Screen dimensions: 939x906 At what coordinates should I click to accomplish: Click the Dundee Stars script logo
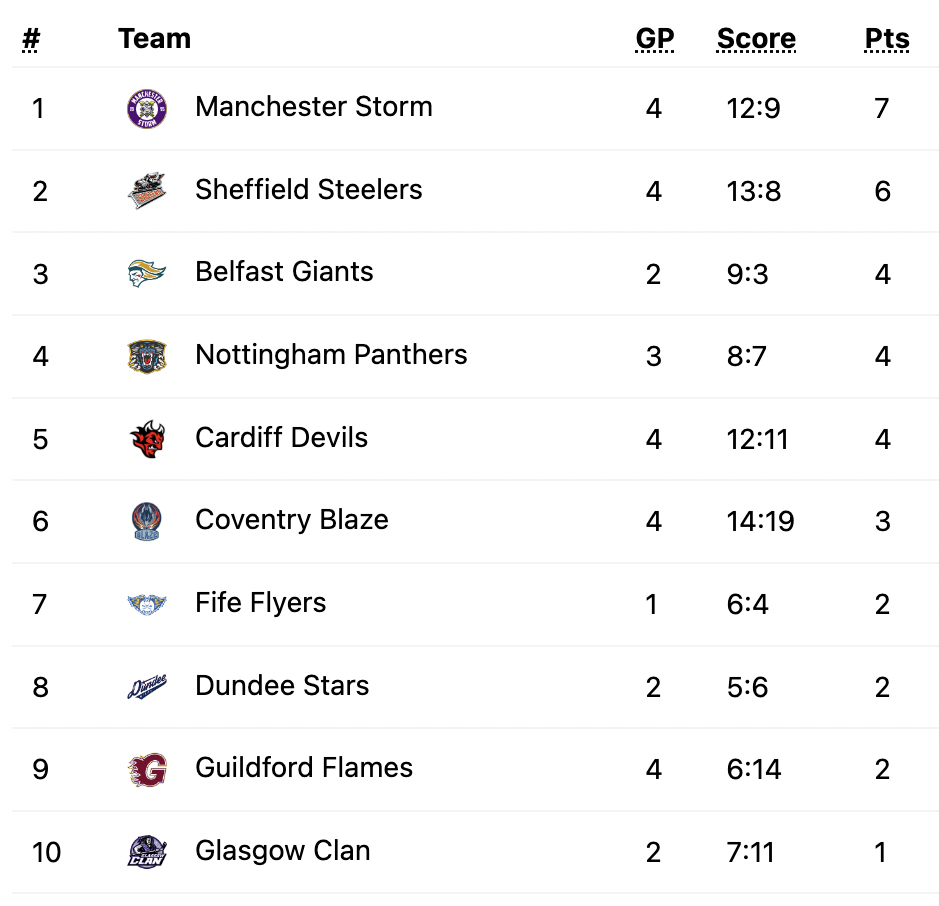(x=147, y=686)
